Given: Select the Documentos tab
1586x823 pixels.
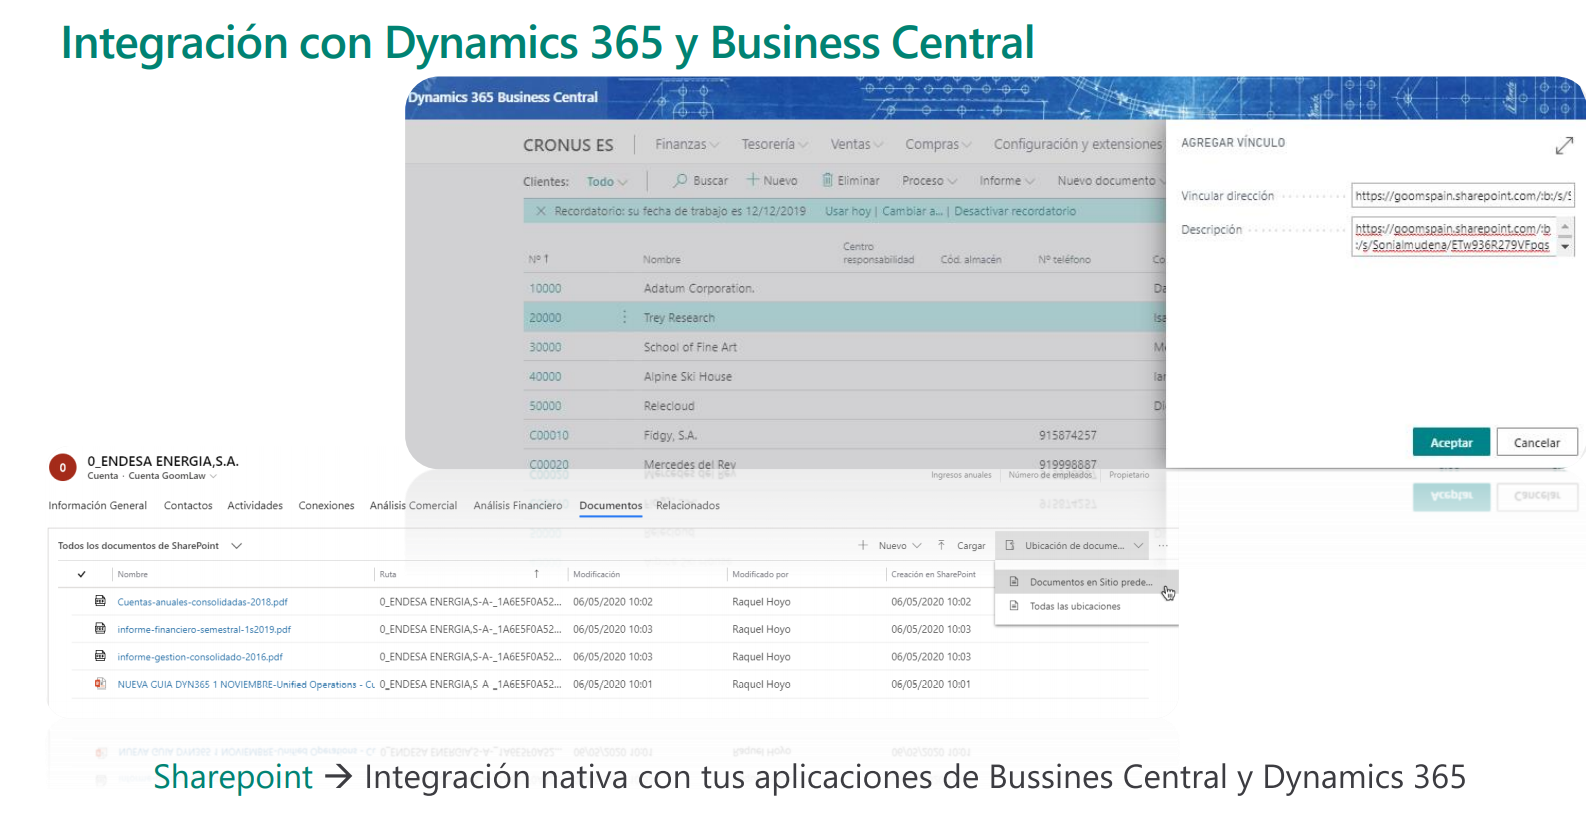Looking at the screenshot, I should 611,505.
